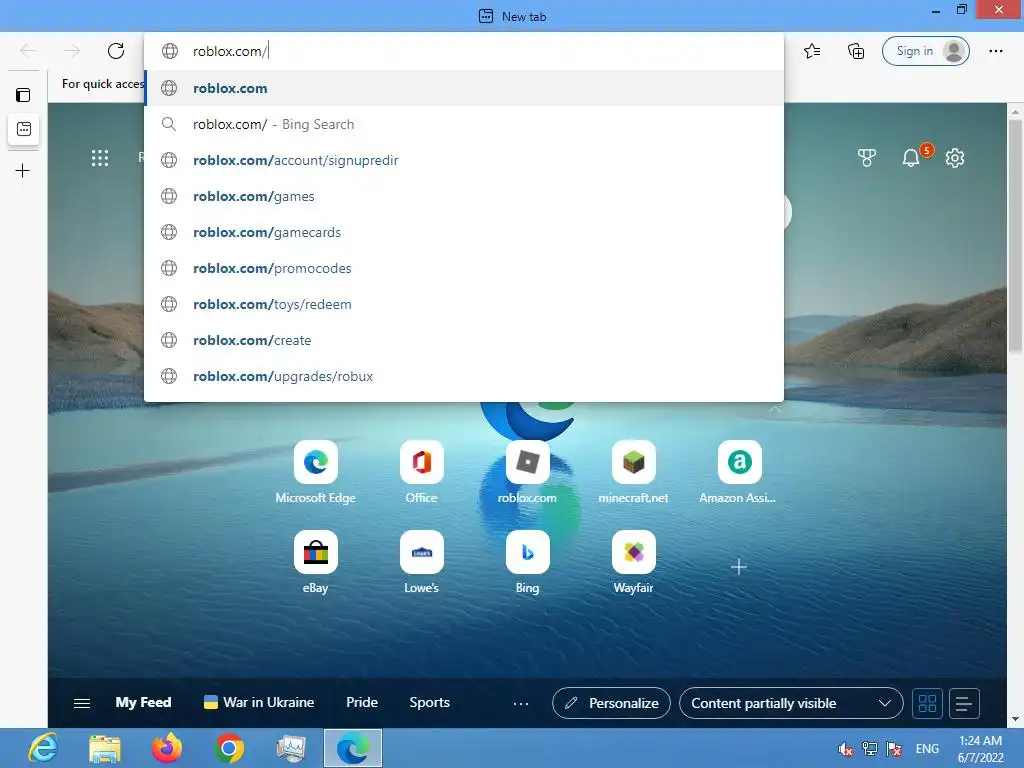Show more feed topics ellipsis

click(x=520, y=703)
